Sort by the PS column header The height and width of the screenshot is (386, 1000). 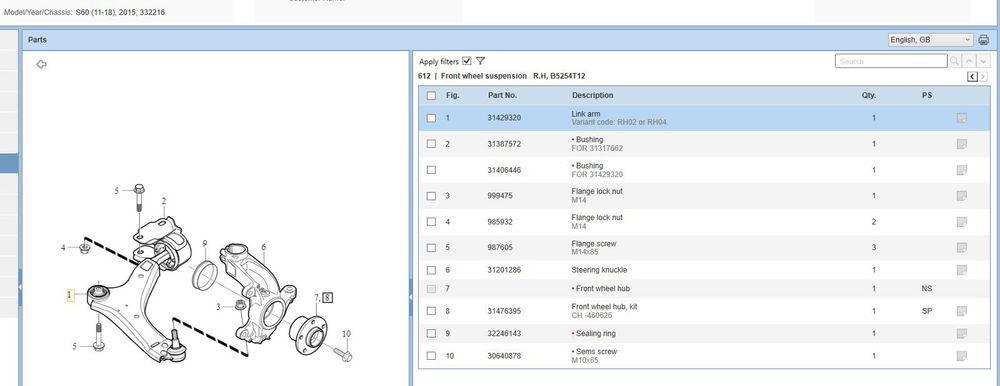927,95
